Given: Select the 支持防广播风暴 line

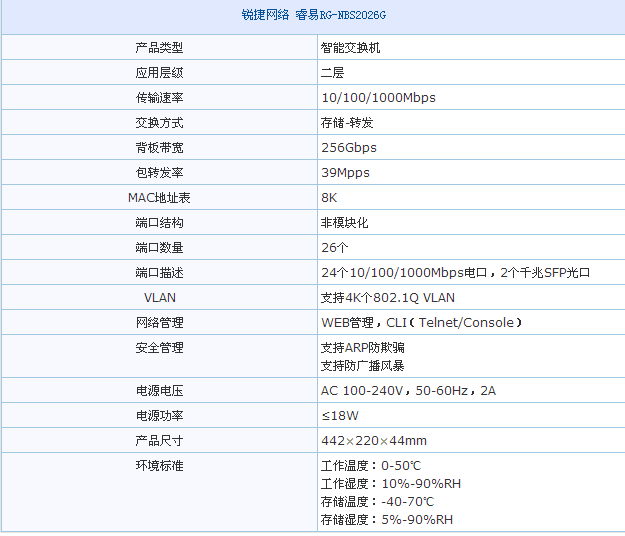Looking at the screenshot, I should pos(363,366).
